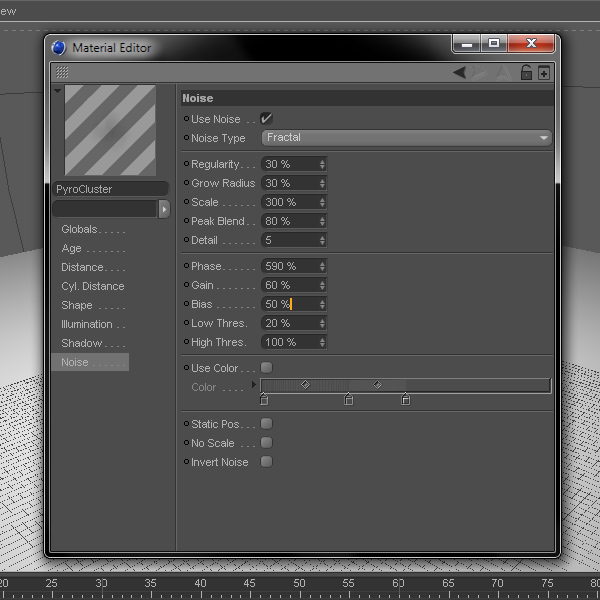The image size is (600, 600).
Task: Click the PyroCluster name field
Action: 110,189
